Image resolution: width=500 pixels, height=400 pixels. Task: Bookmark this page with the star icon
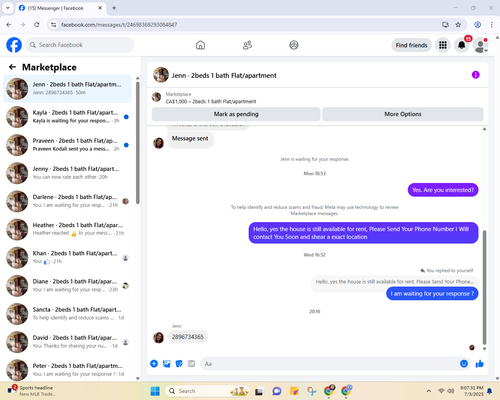458,25
